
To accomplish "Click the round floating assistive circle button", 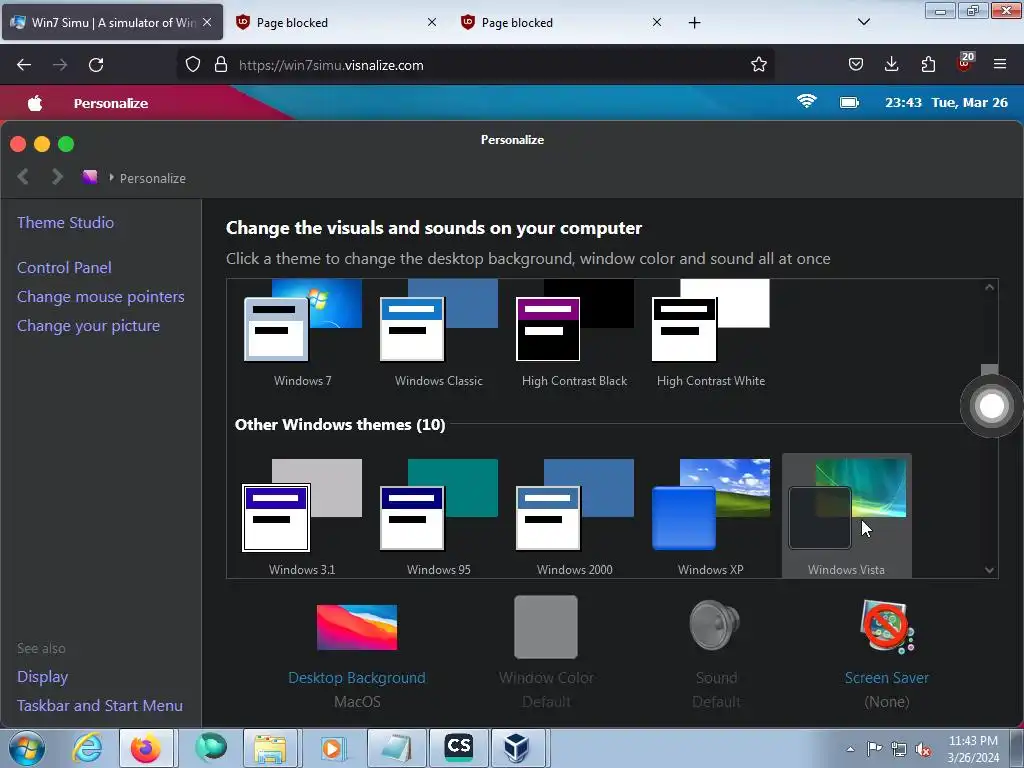I will tap(991, 406).
